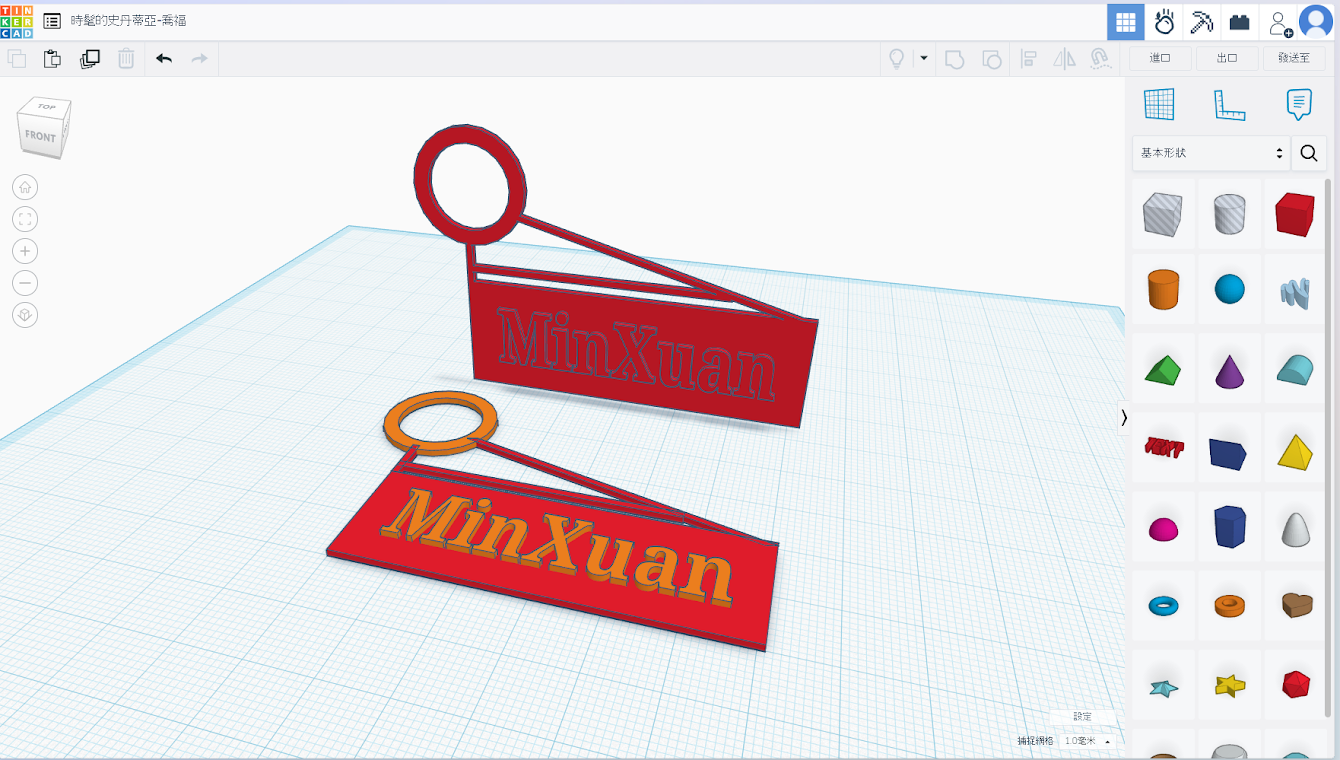Open the snap grid 1.0 毫米 dropdown
The image size is (1340, 760).
(1087, 741)
